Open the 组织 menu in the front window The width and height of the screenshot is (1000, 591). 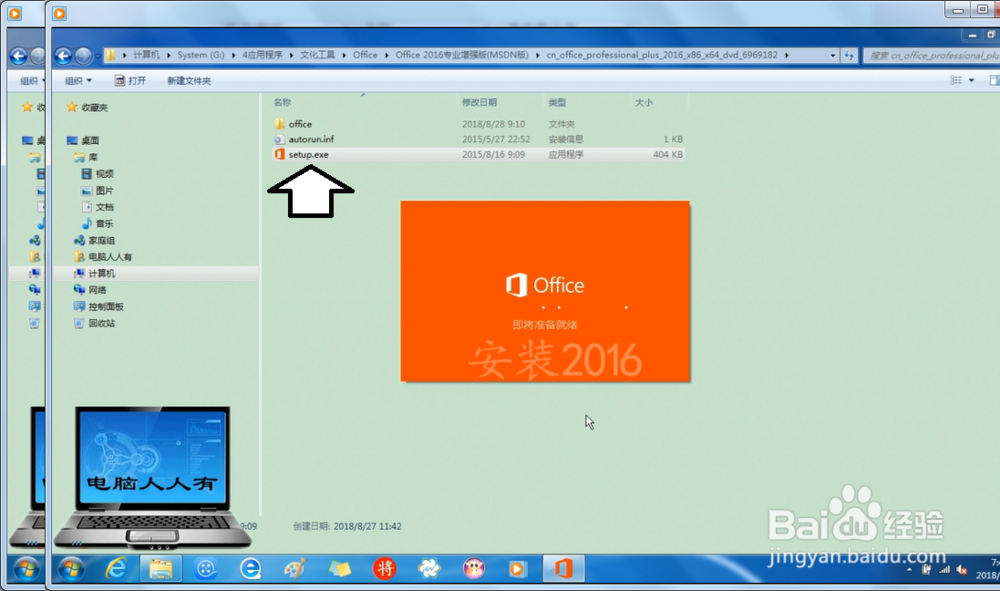pos(78,80)
